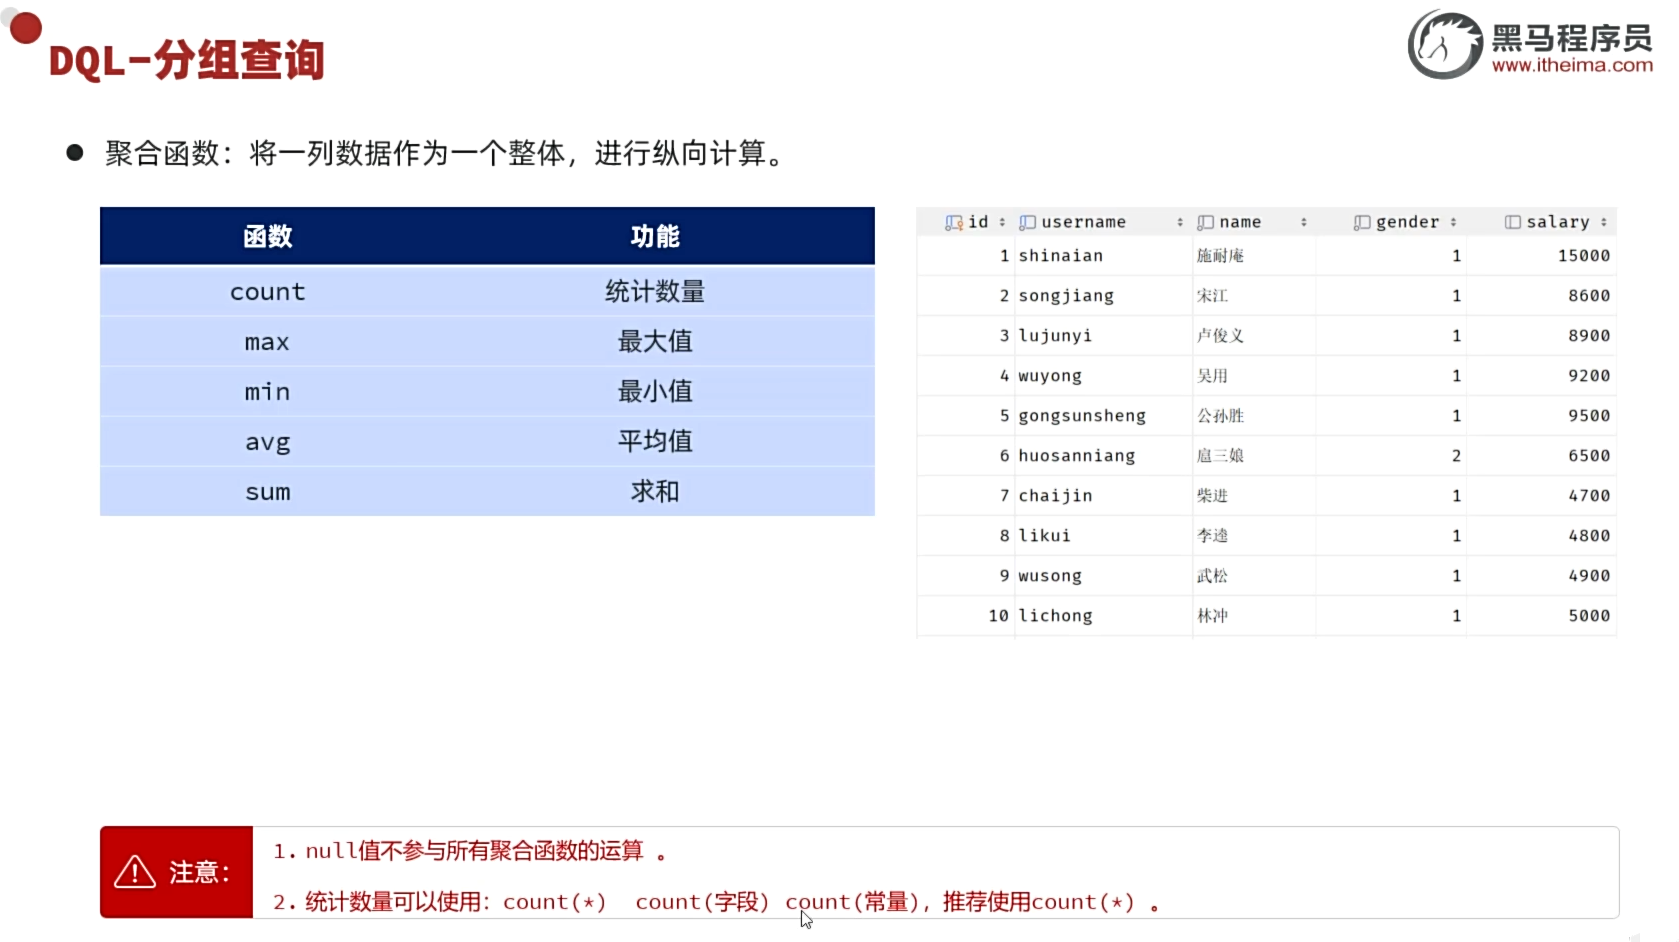Open the www.itheima.com link
Viewport: 1679px width, 942px height.
(1572, 65)
